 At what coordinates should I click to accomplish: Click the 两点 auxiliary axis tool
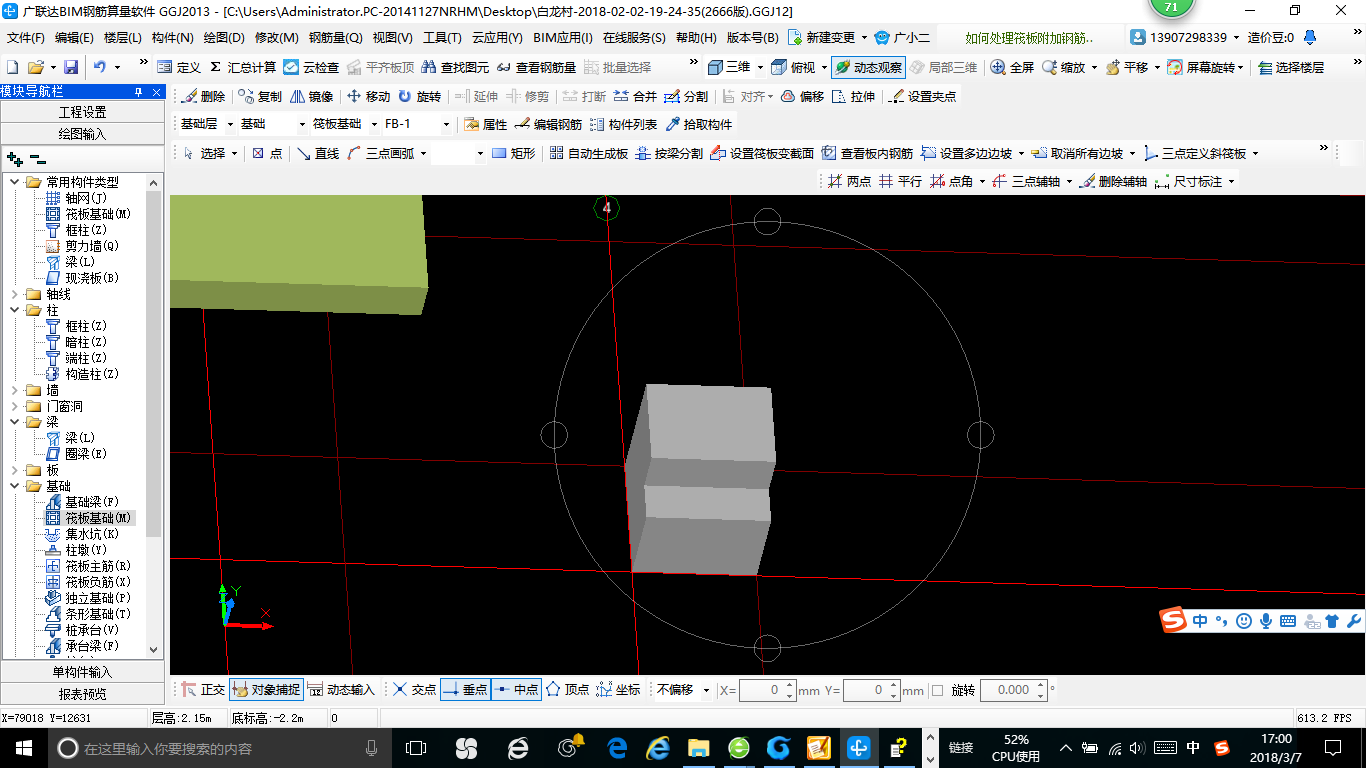849,182
